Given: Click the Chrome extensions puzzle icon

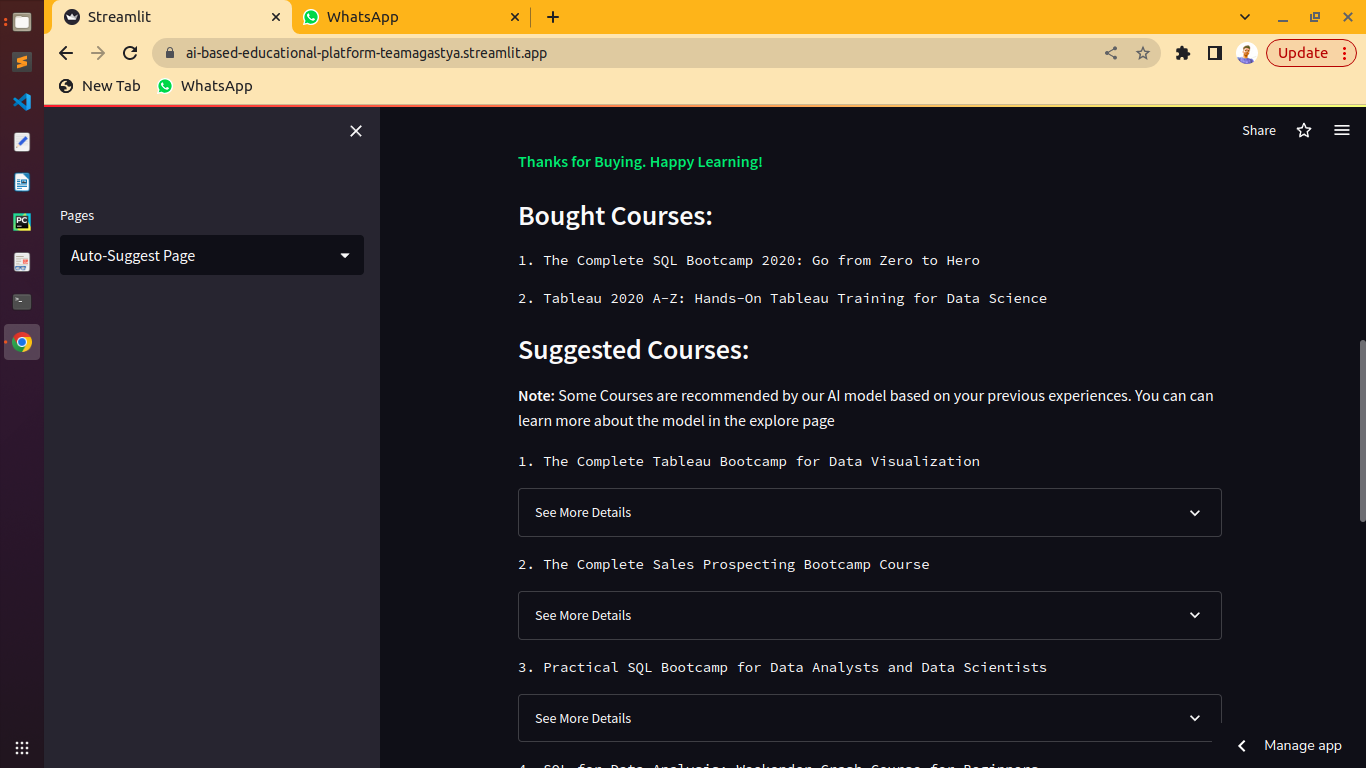Looking at the screenshot, I should click(x=1183, y=52).
